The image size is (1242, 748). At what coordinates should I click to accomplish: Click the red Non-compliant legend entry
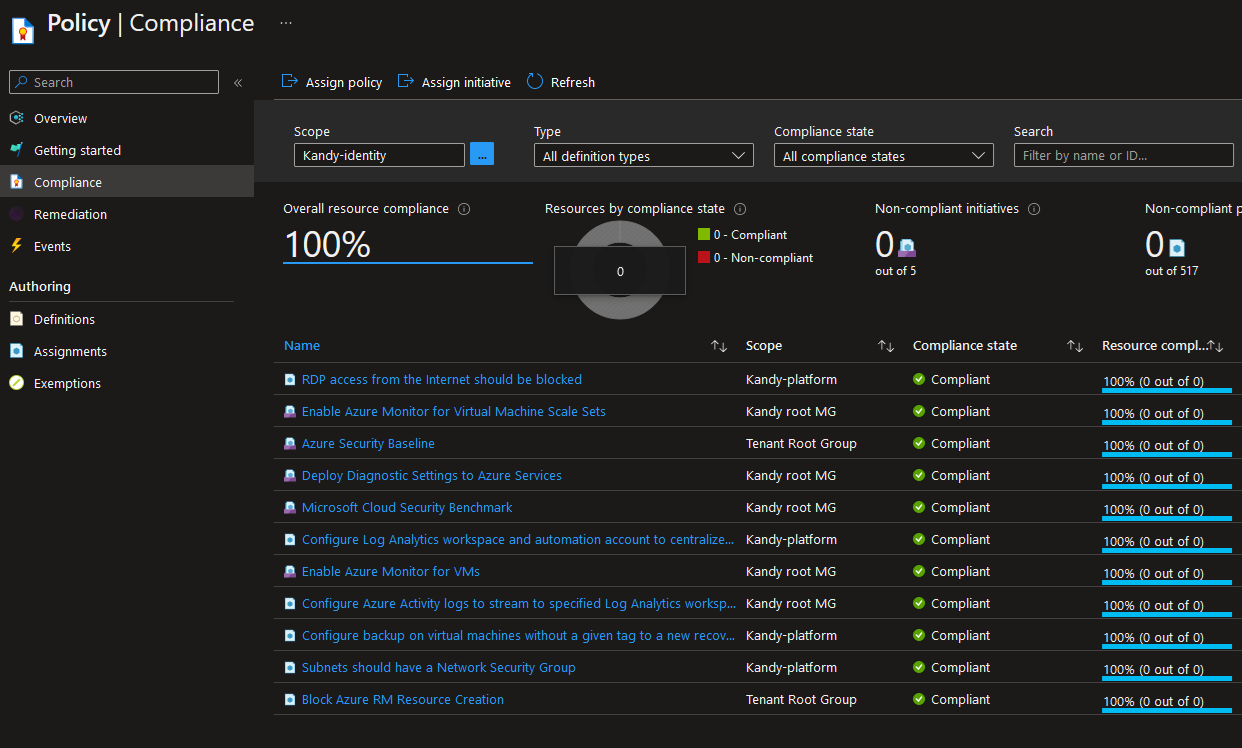tap(755, 258)
